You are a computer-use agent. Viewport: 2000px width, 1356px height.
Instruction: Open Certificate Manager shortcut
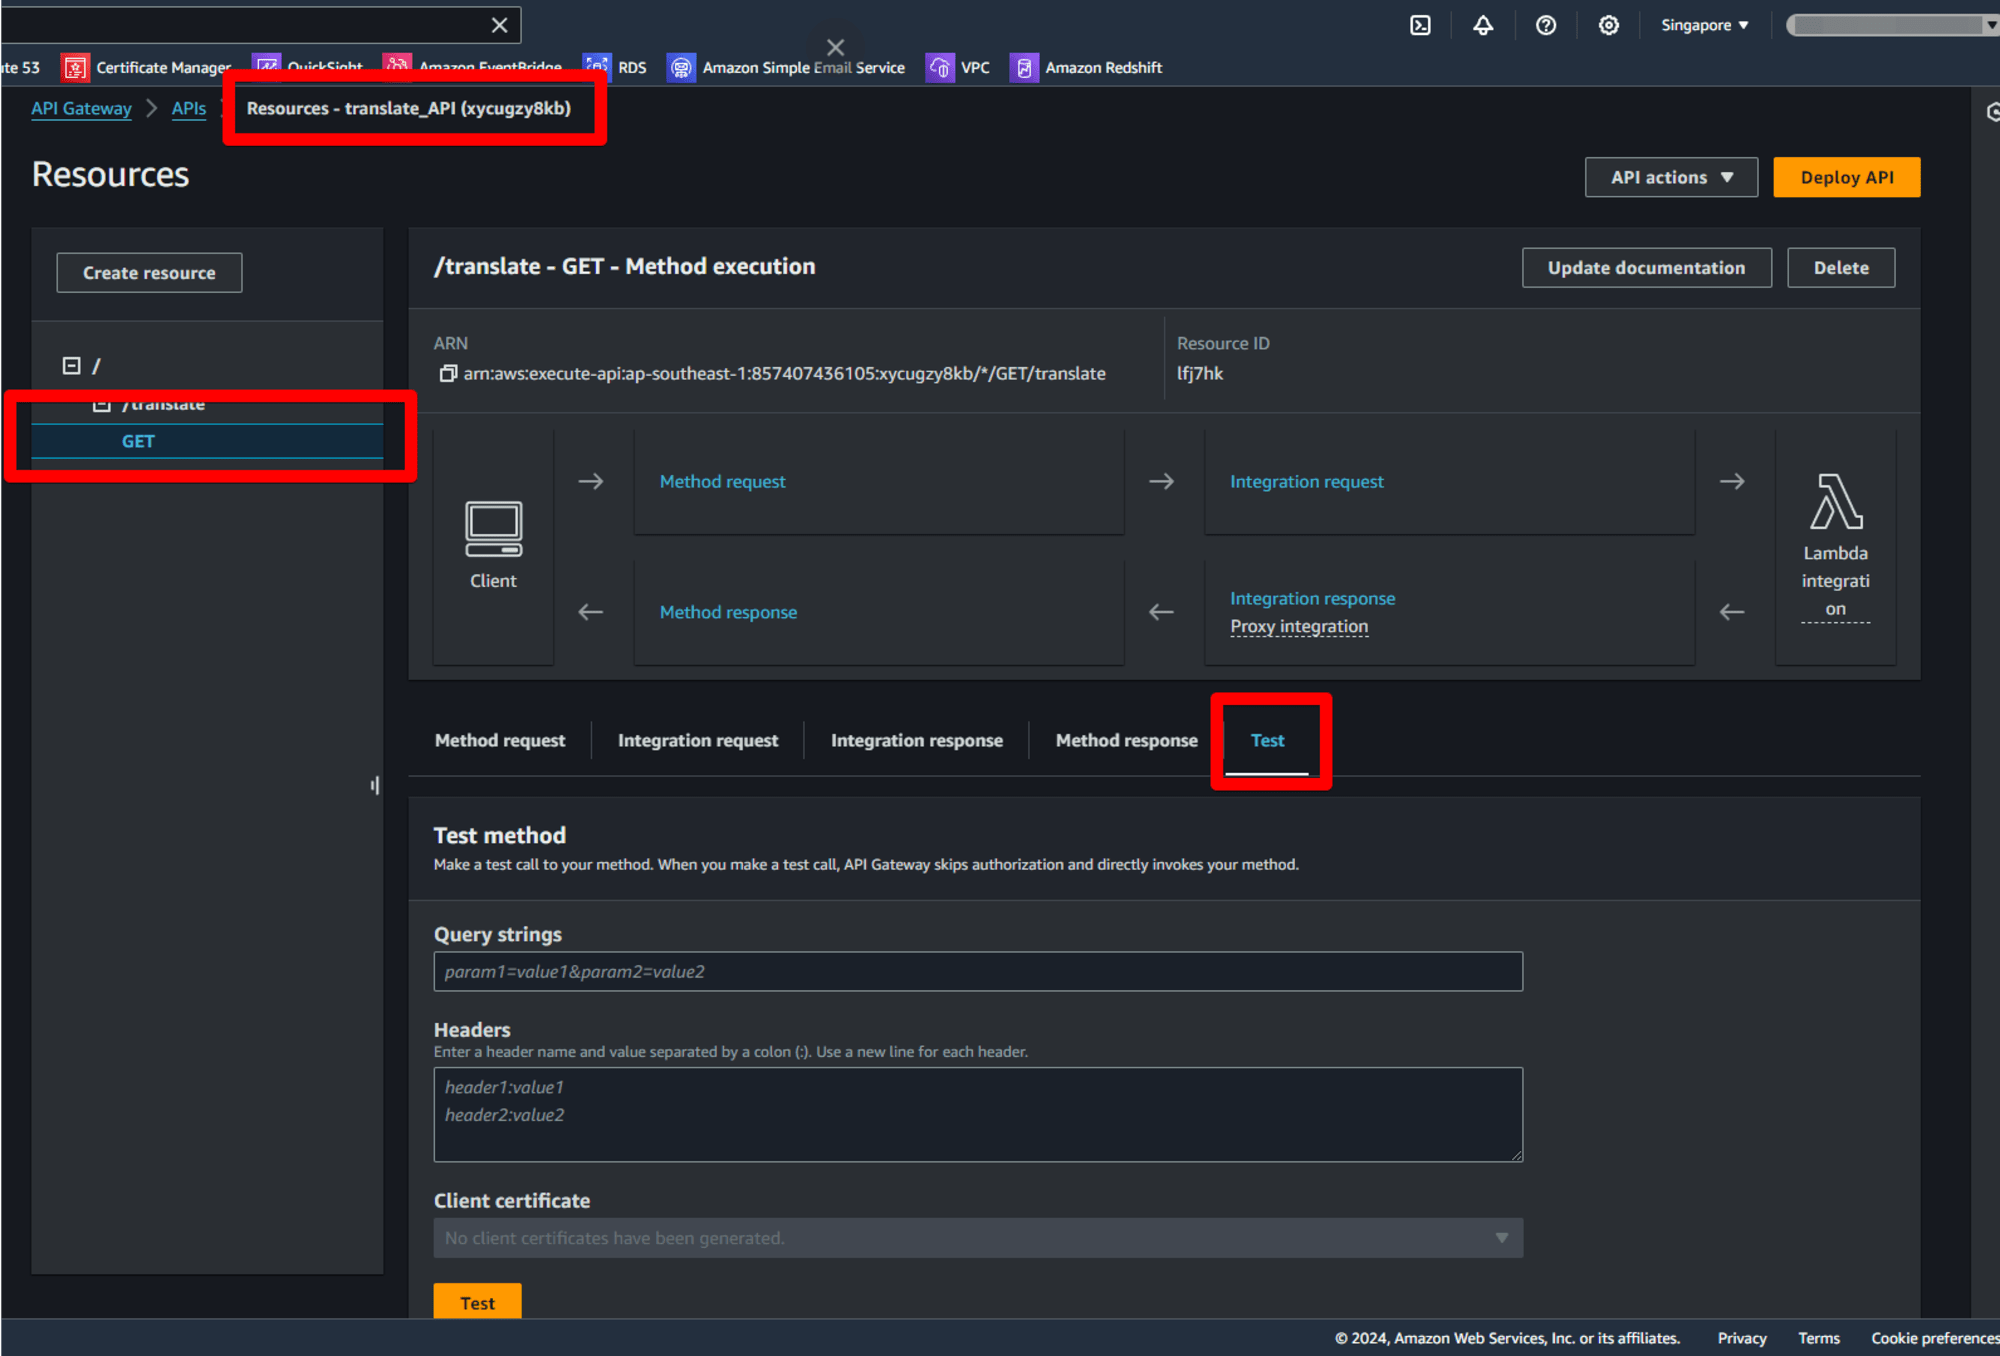[146, 68]
